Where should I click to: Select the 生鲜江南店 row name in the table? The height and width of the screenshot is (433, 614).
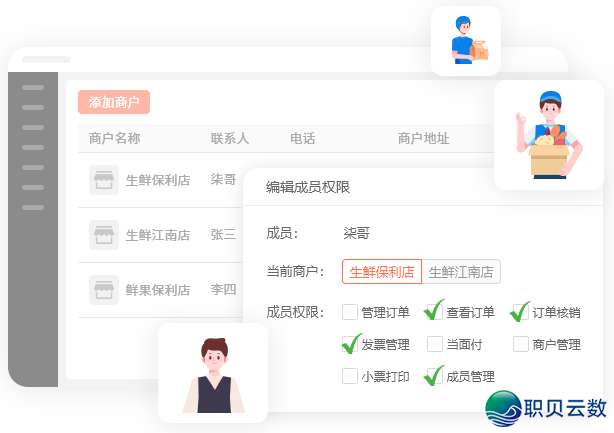(158, 235)
